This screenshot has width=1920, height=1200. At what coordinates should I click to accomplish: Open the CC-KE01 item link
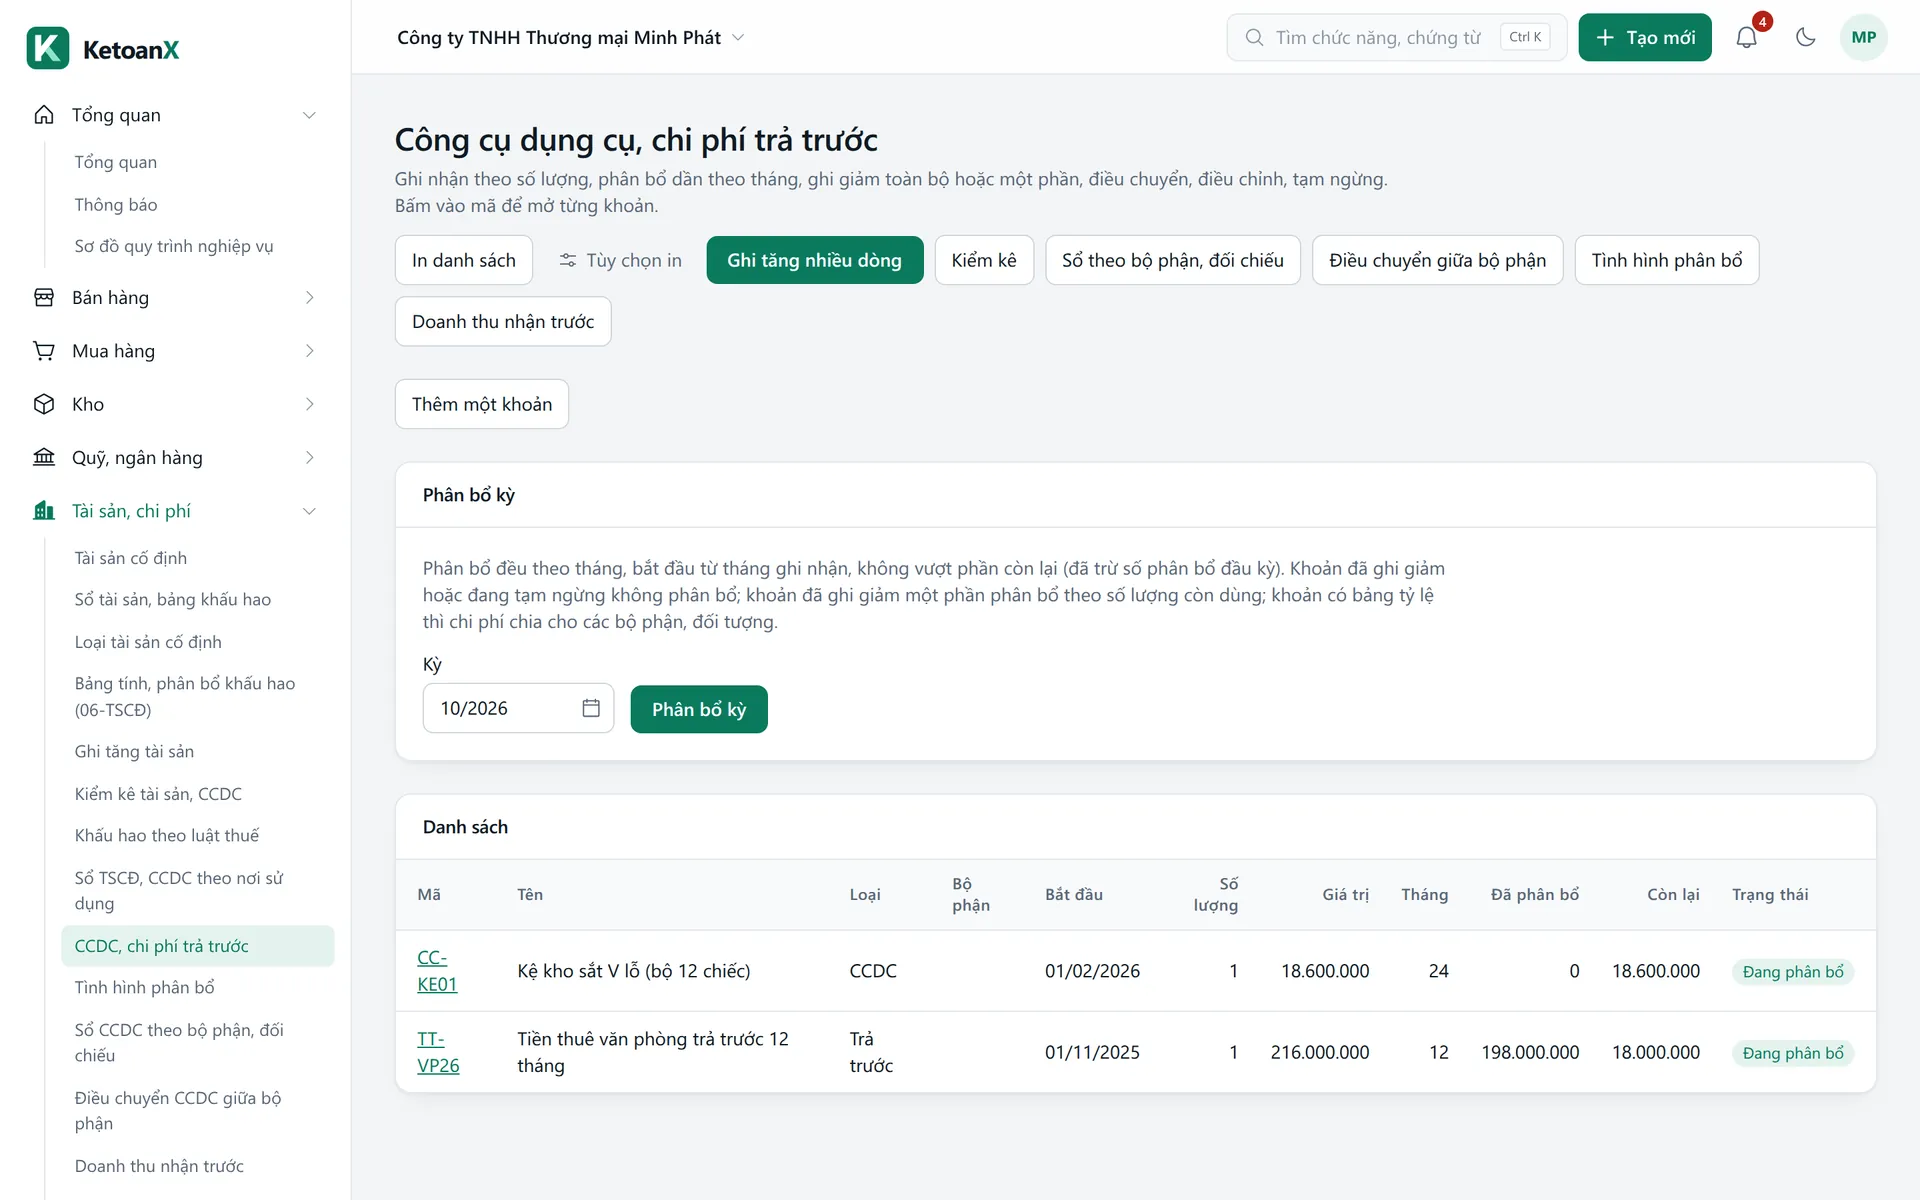437,971
